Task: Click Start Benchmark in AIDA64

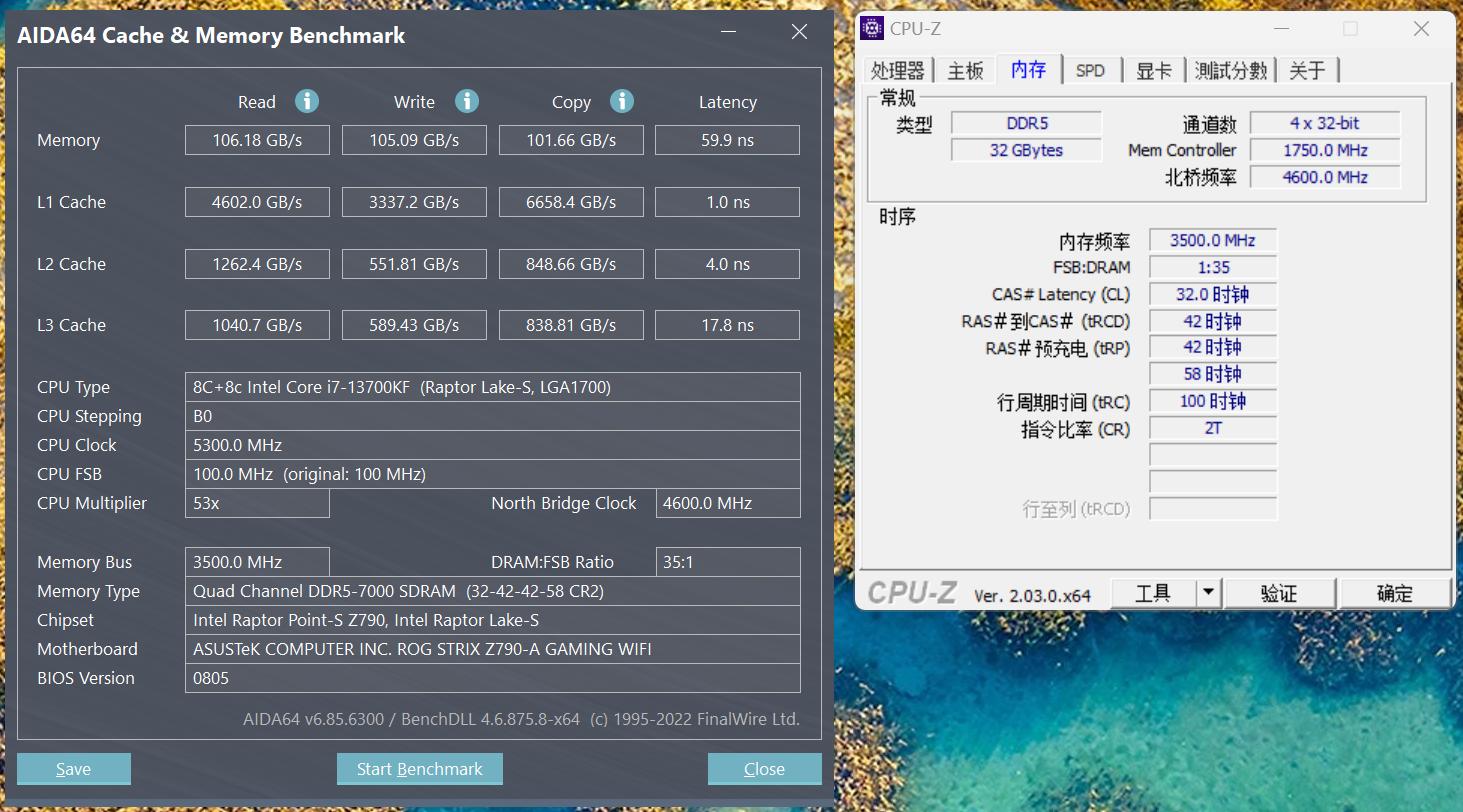Action: (419, 768)
